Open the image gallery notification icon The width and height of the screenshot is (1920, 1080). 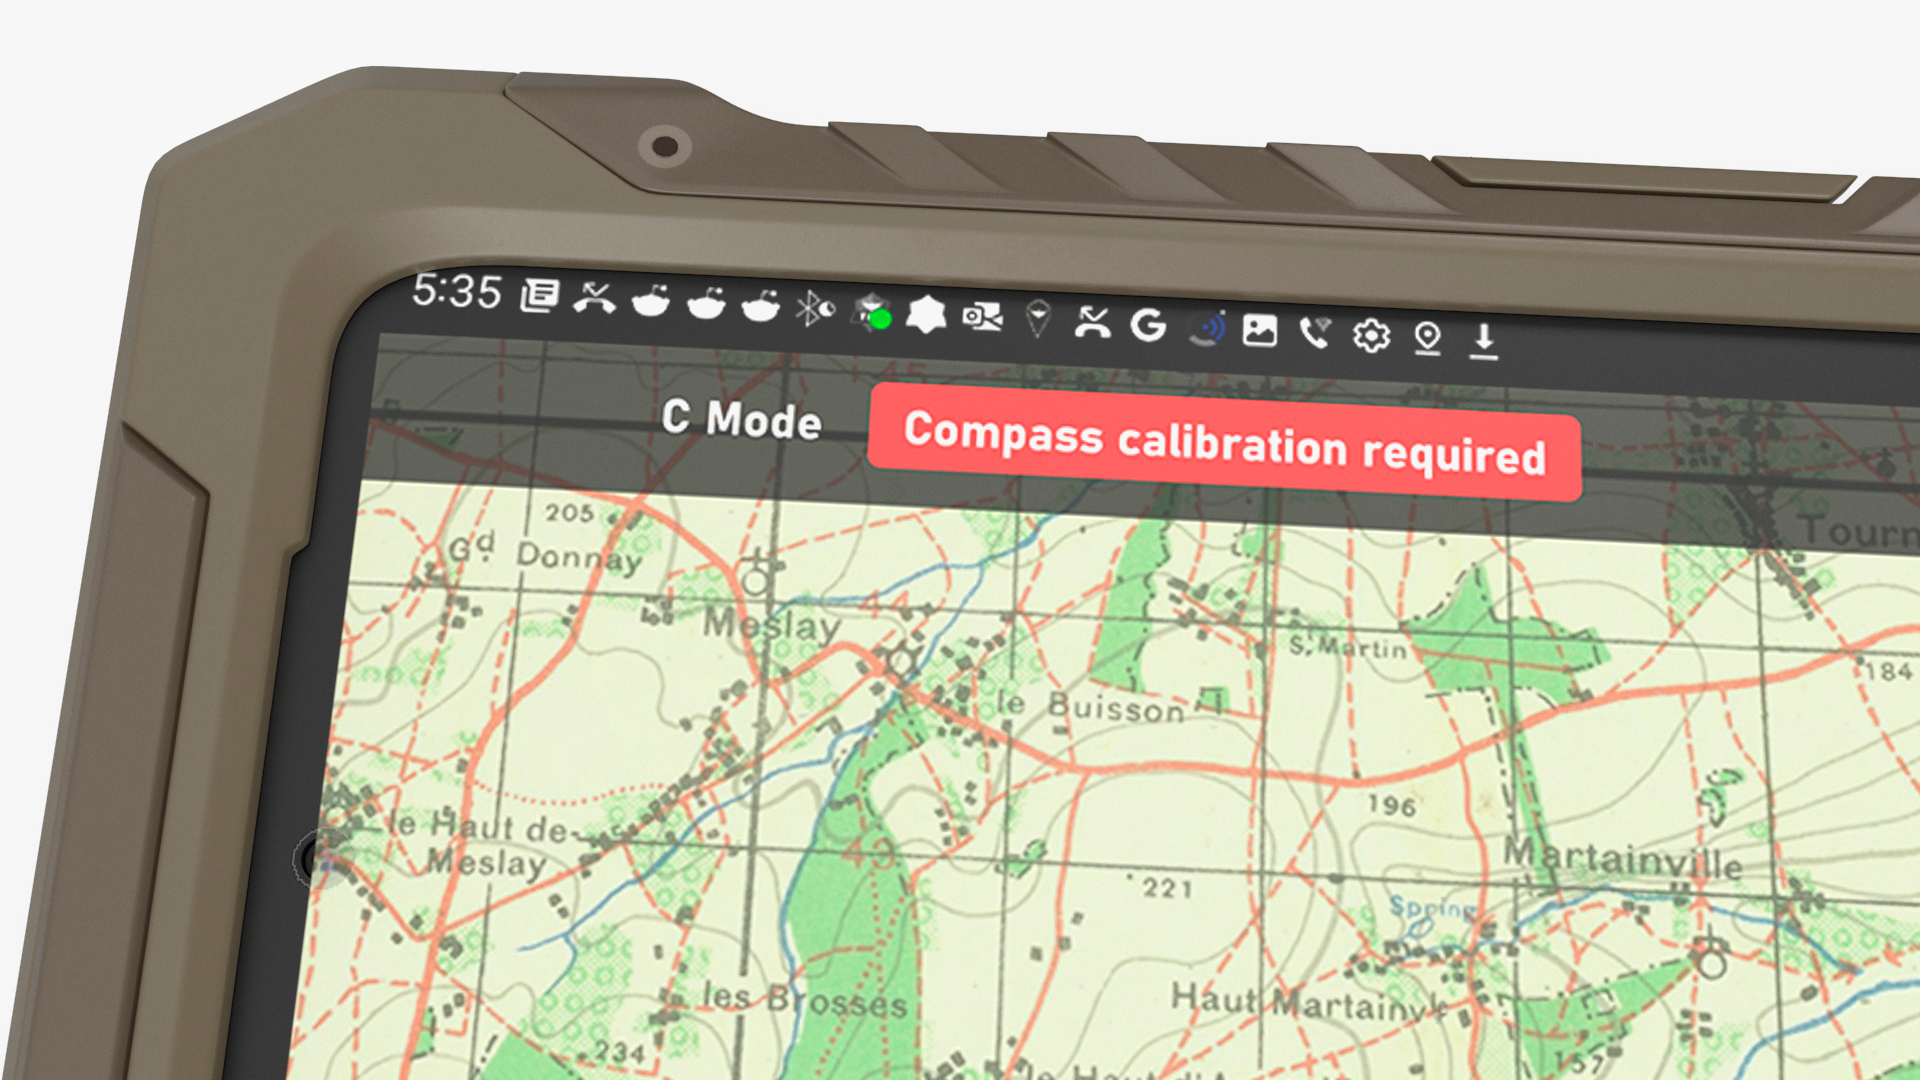click(1260, 330)
